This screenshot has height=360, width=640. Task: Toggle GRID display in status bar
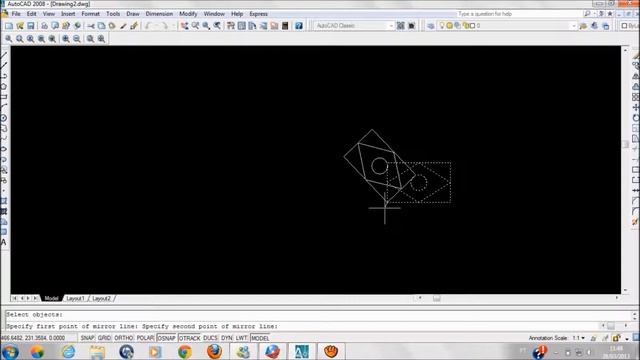pyautogui.click(x=104, y=338)
